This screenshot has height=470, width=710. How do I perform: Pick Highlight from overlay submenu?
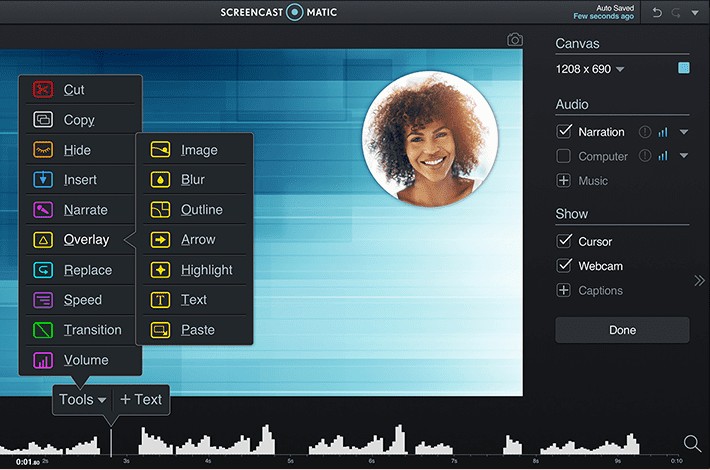tap(206, 270)
